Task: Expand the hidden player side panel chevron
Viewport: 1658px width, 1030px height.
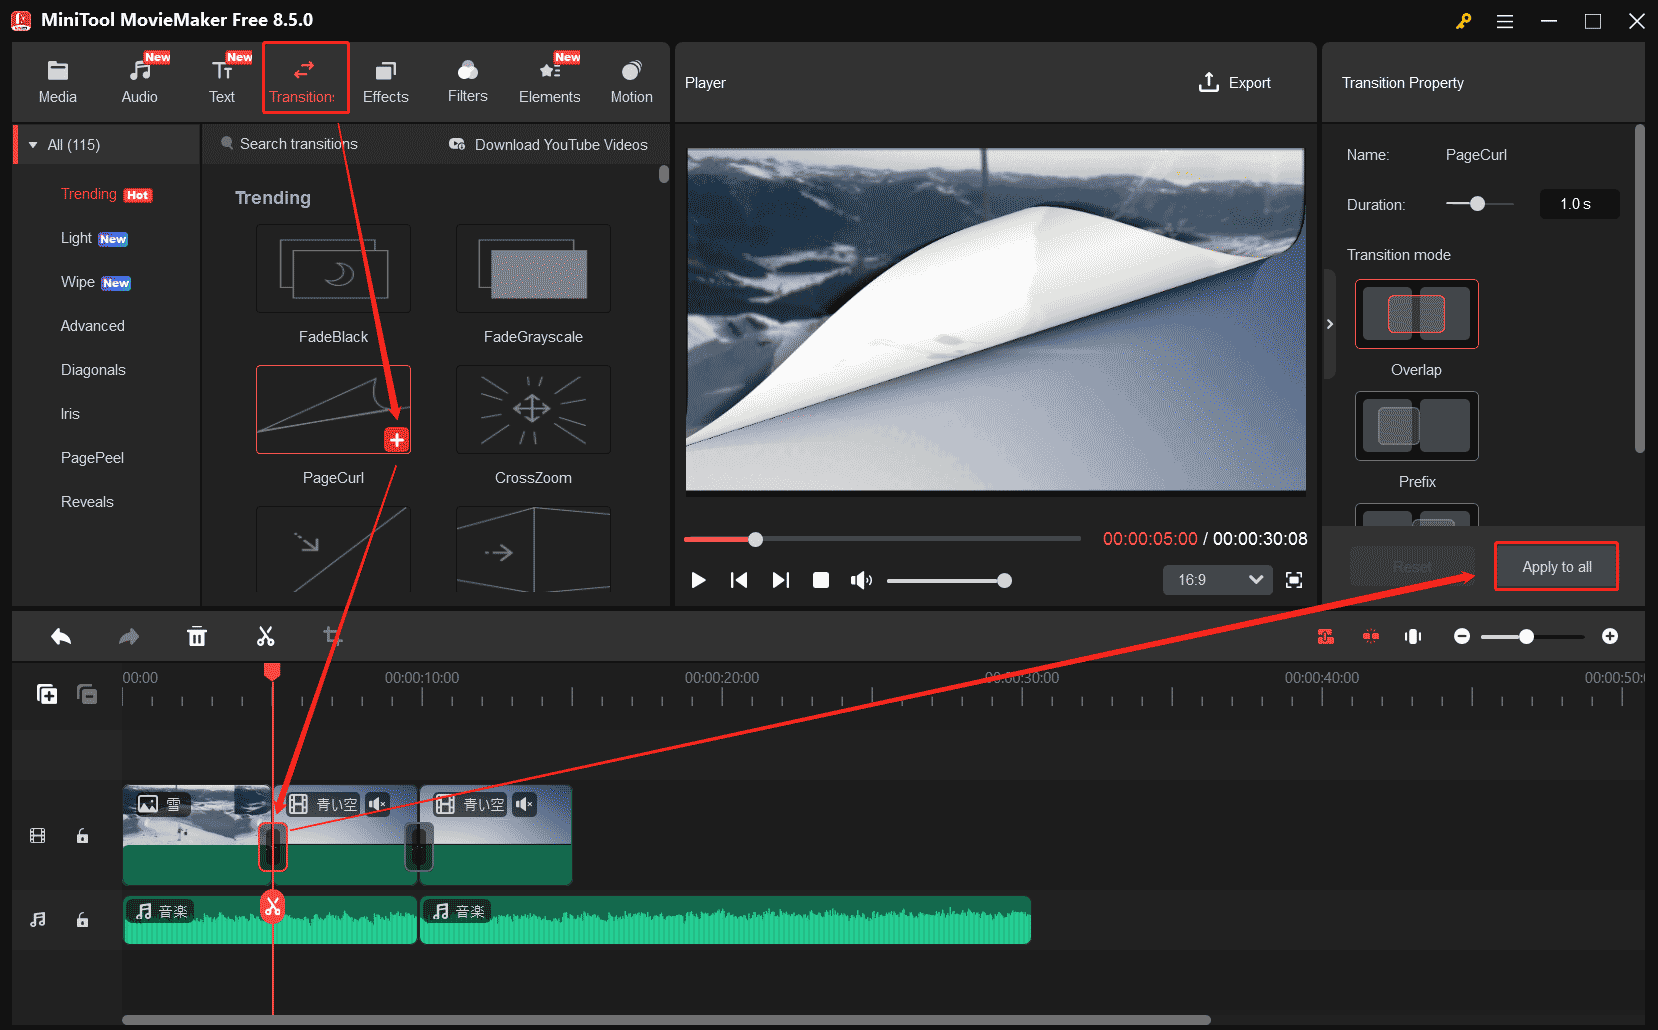Action: [1330, 324]
